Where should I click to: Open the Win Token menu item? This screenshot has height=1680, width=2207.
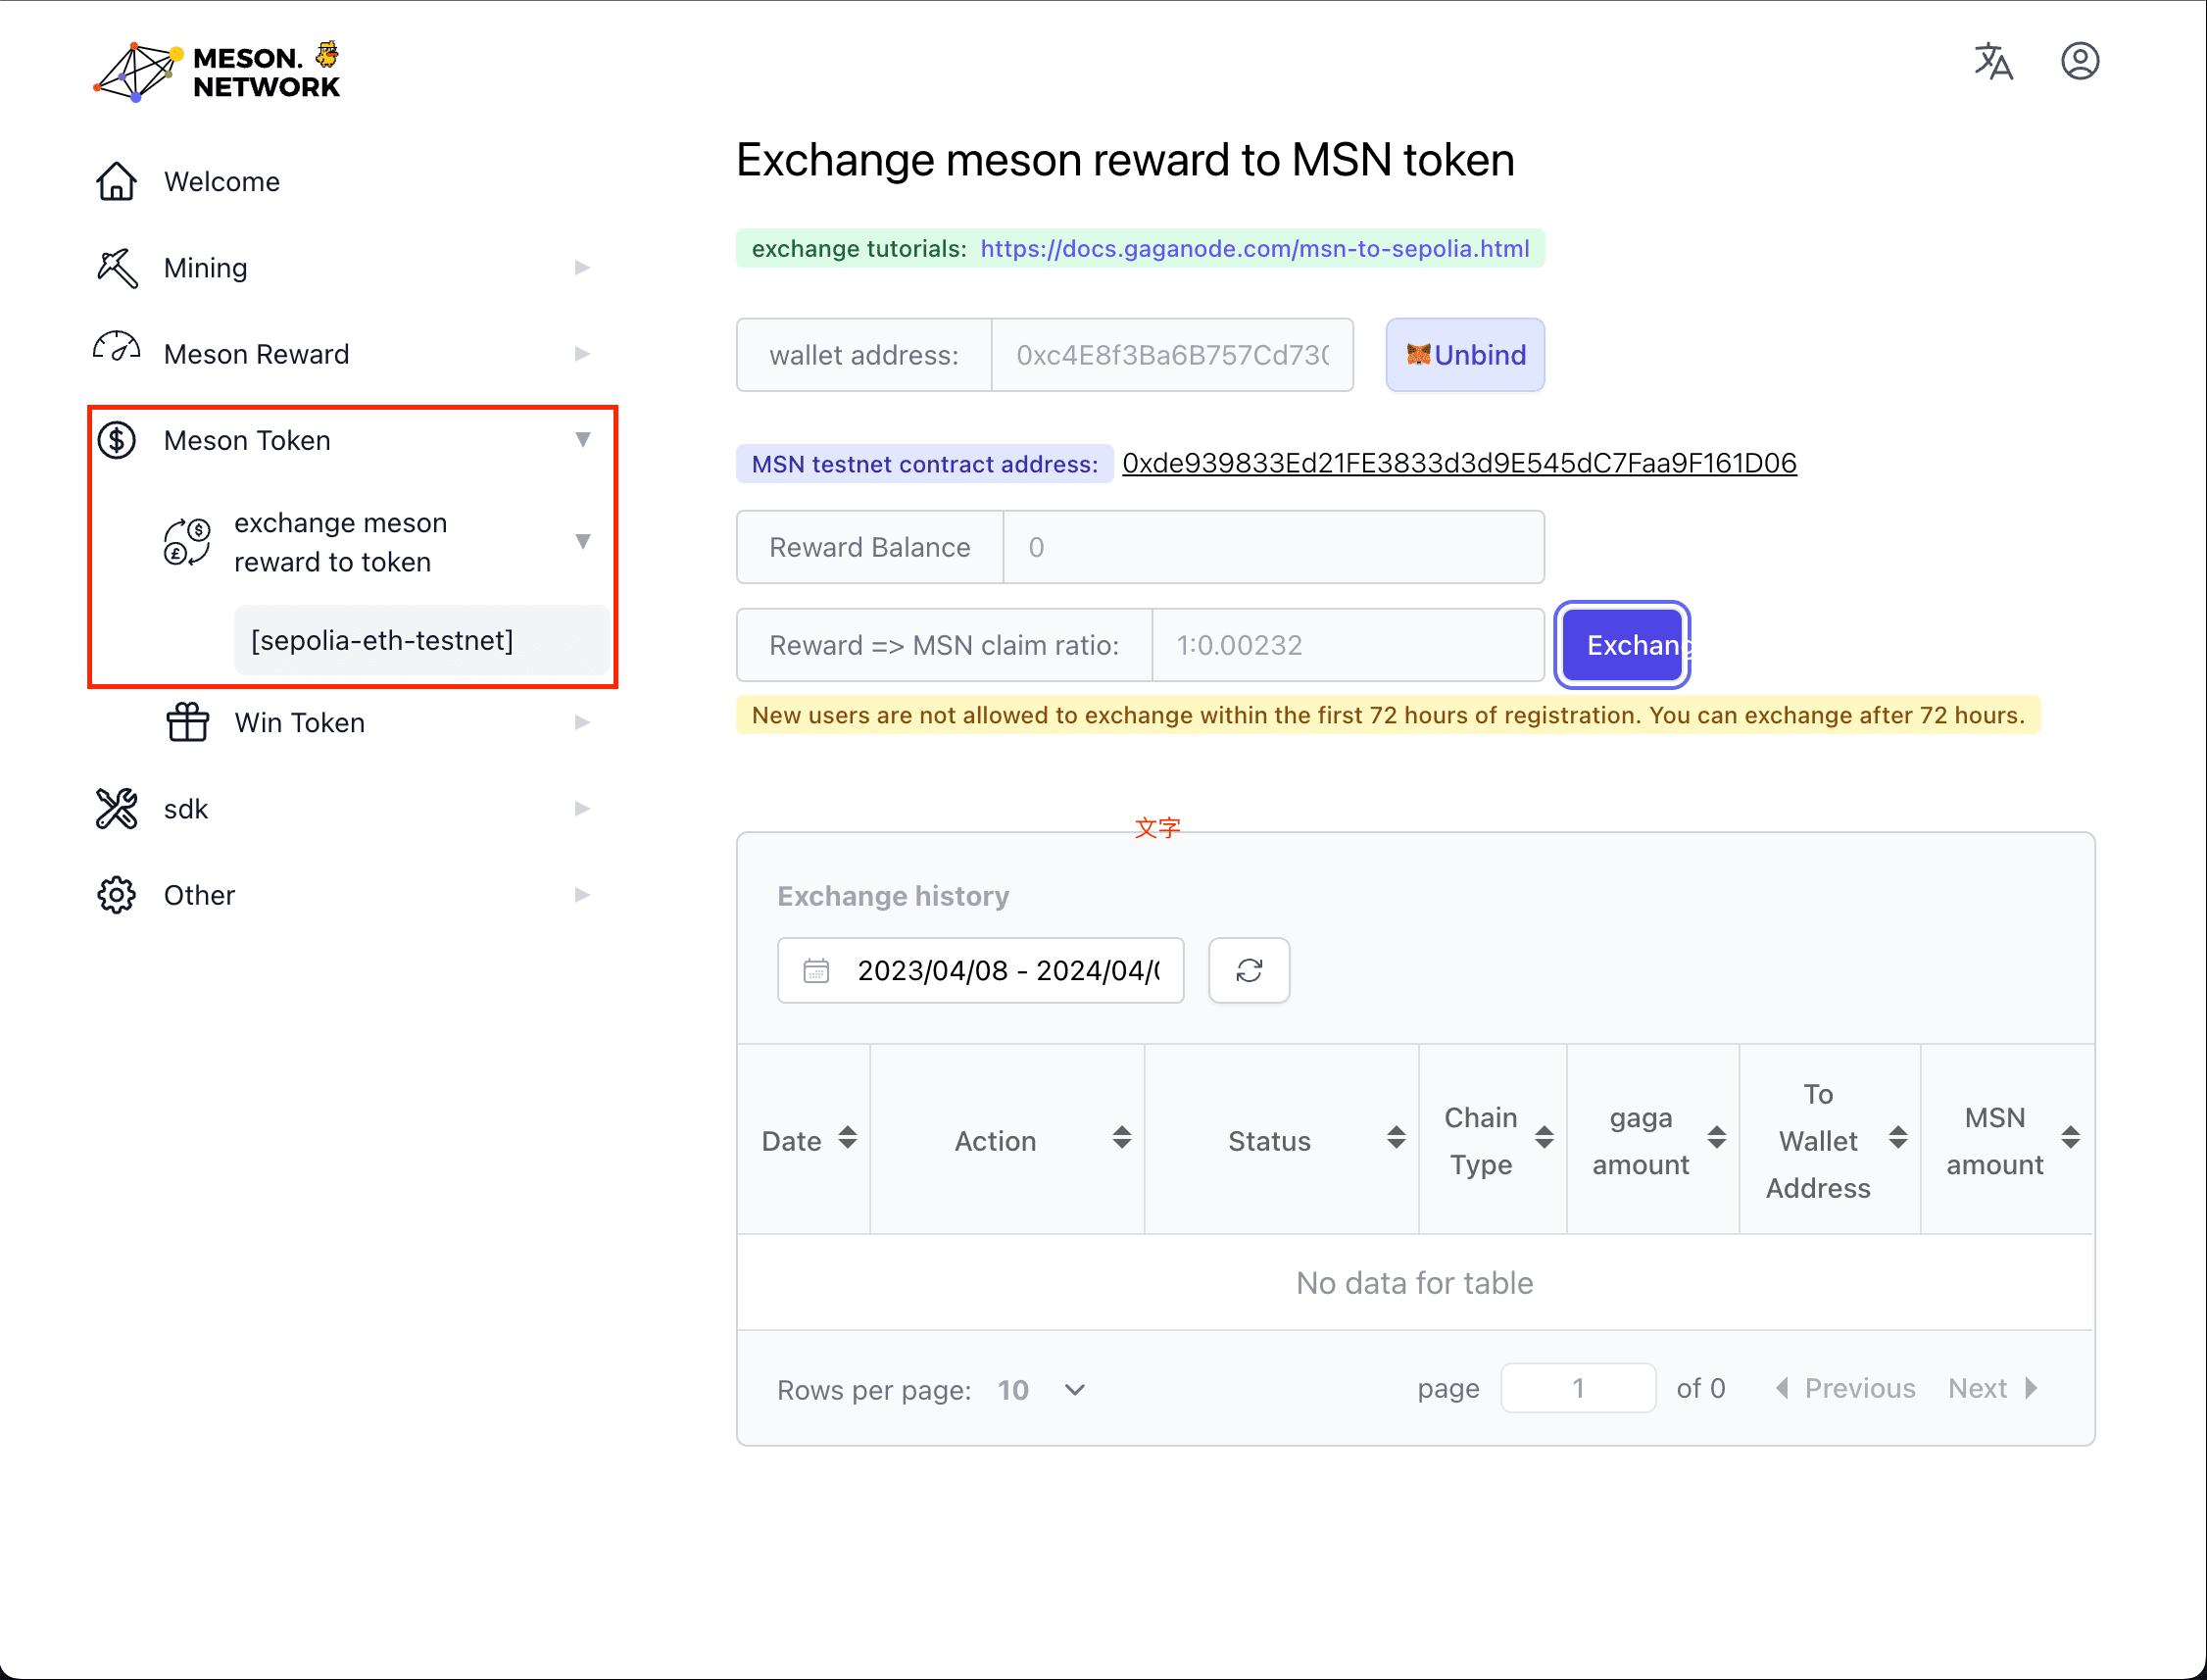(299, 722)
